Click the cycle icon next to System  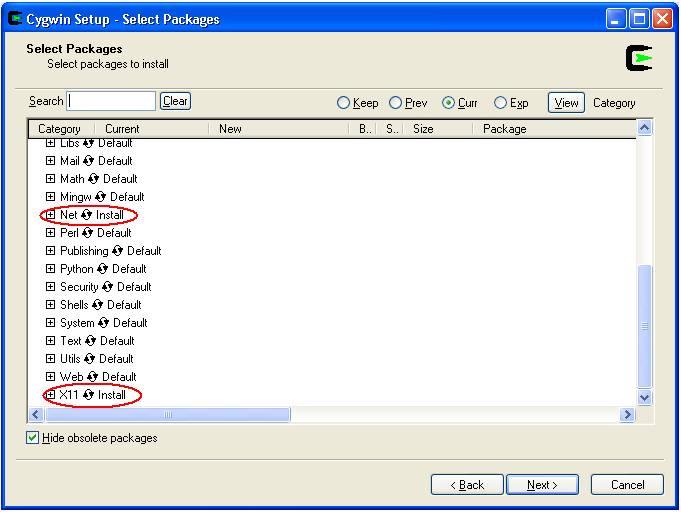(103, 323)
